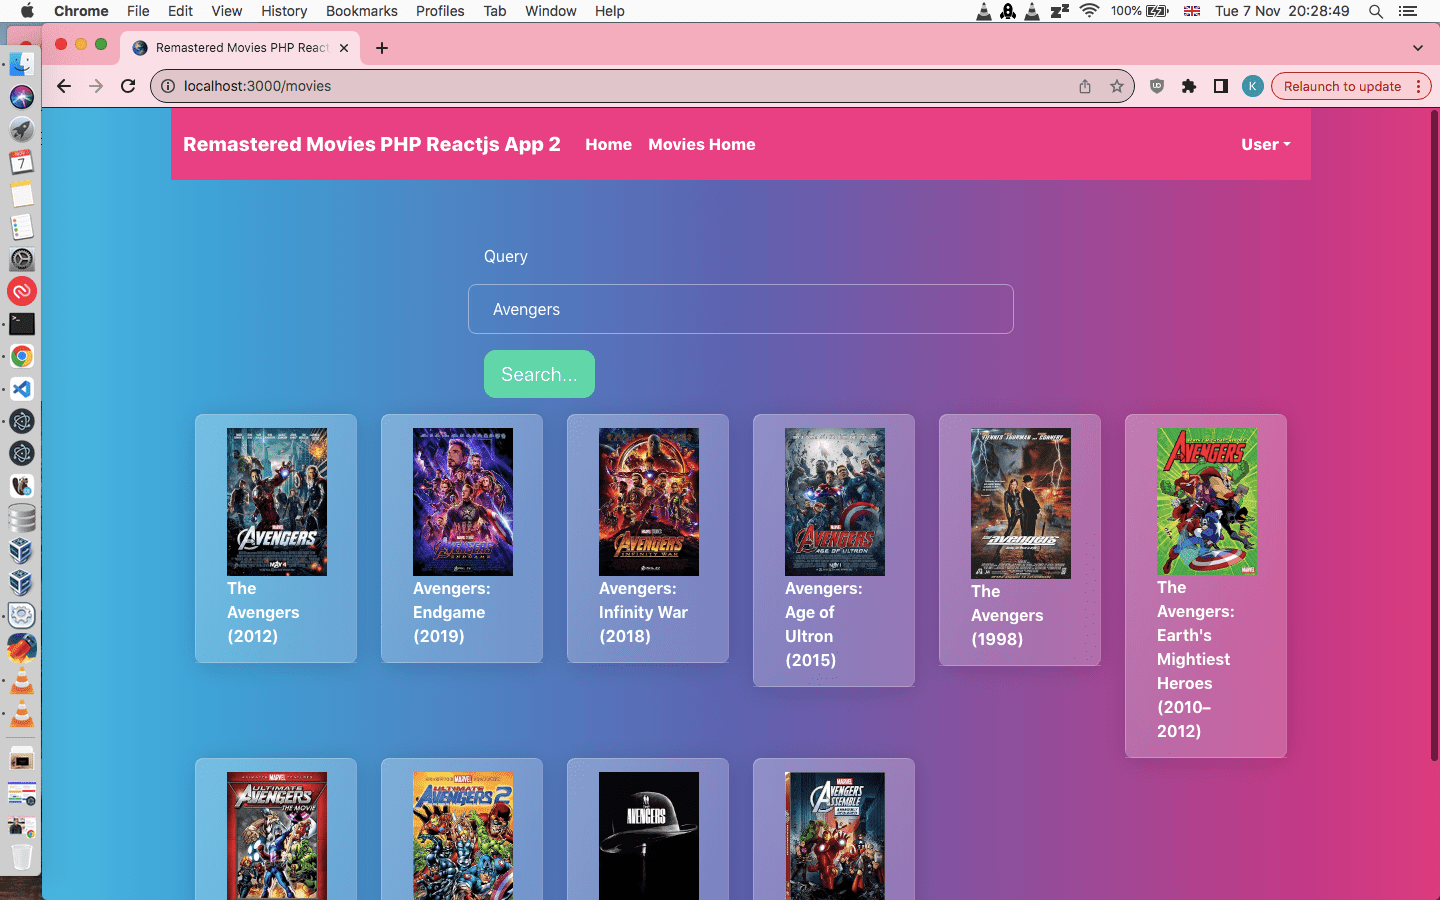Screen dimensions: 1440x900
Task: Click the Avengers: Infinity War (2018) title text
Action: tap(643, 612)
